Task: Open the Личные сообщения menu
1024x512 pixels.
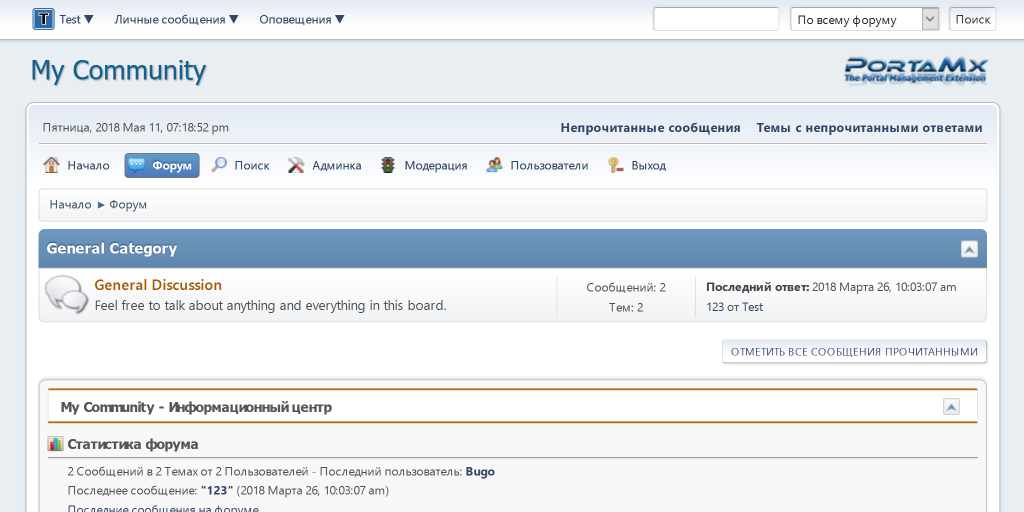Action: tap(176, 19)
